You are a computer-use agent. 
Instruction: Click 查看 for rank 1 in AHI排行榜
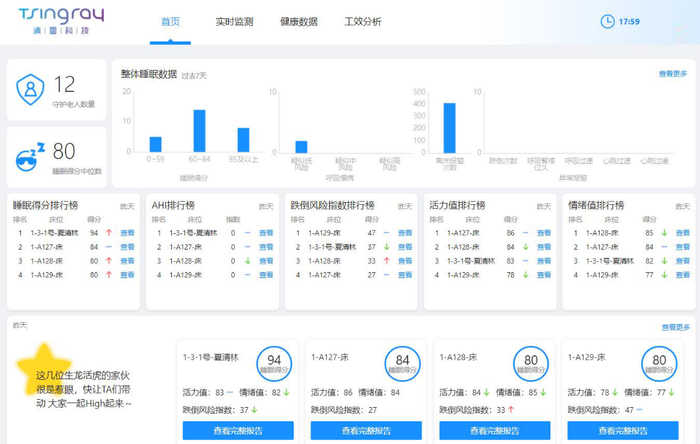[x=265, y=232]
